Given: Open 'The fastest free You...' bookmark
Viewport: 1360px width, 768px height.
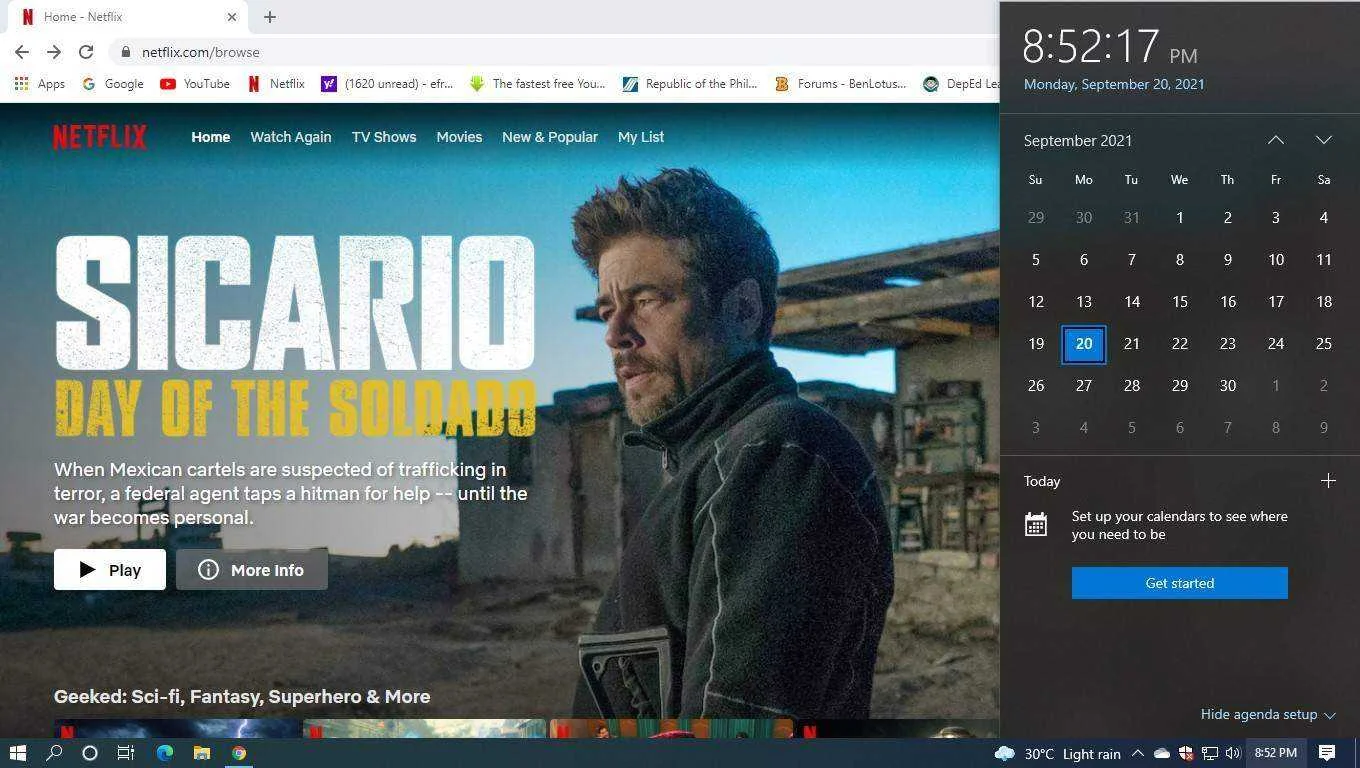Looking at the screenshot, I should coord(538,84).
